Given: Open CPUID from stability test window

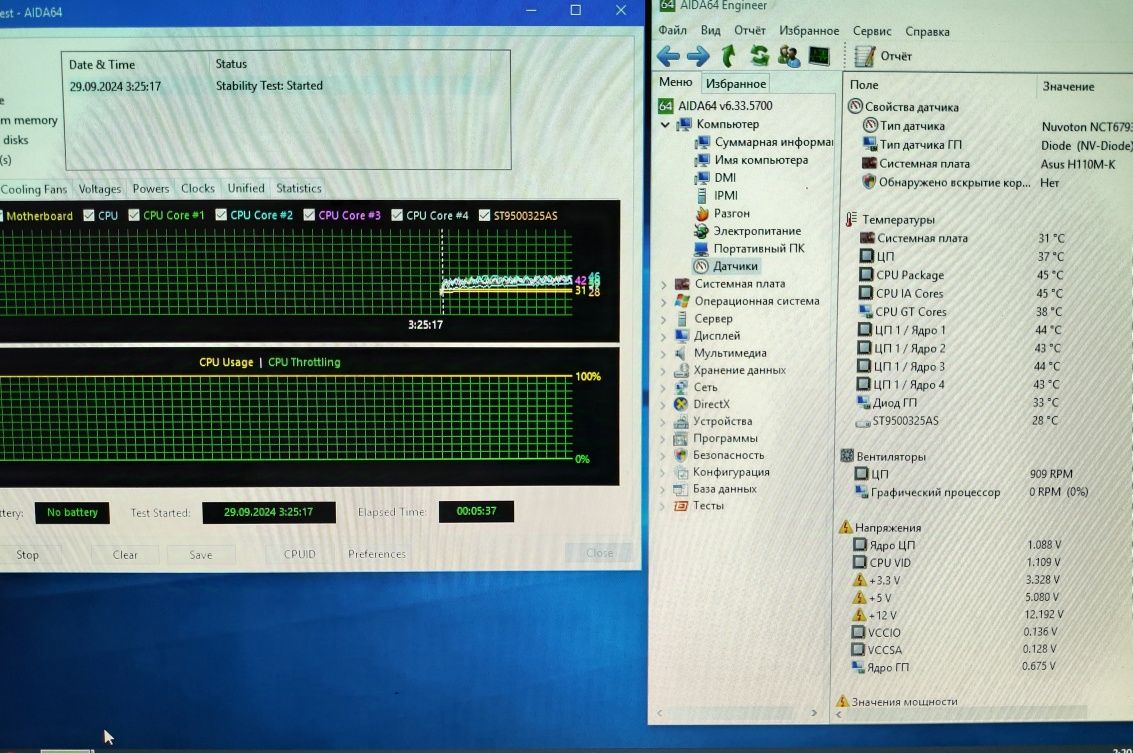Looking at the screenshot, I should (x=299, y=554).
